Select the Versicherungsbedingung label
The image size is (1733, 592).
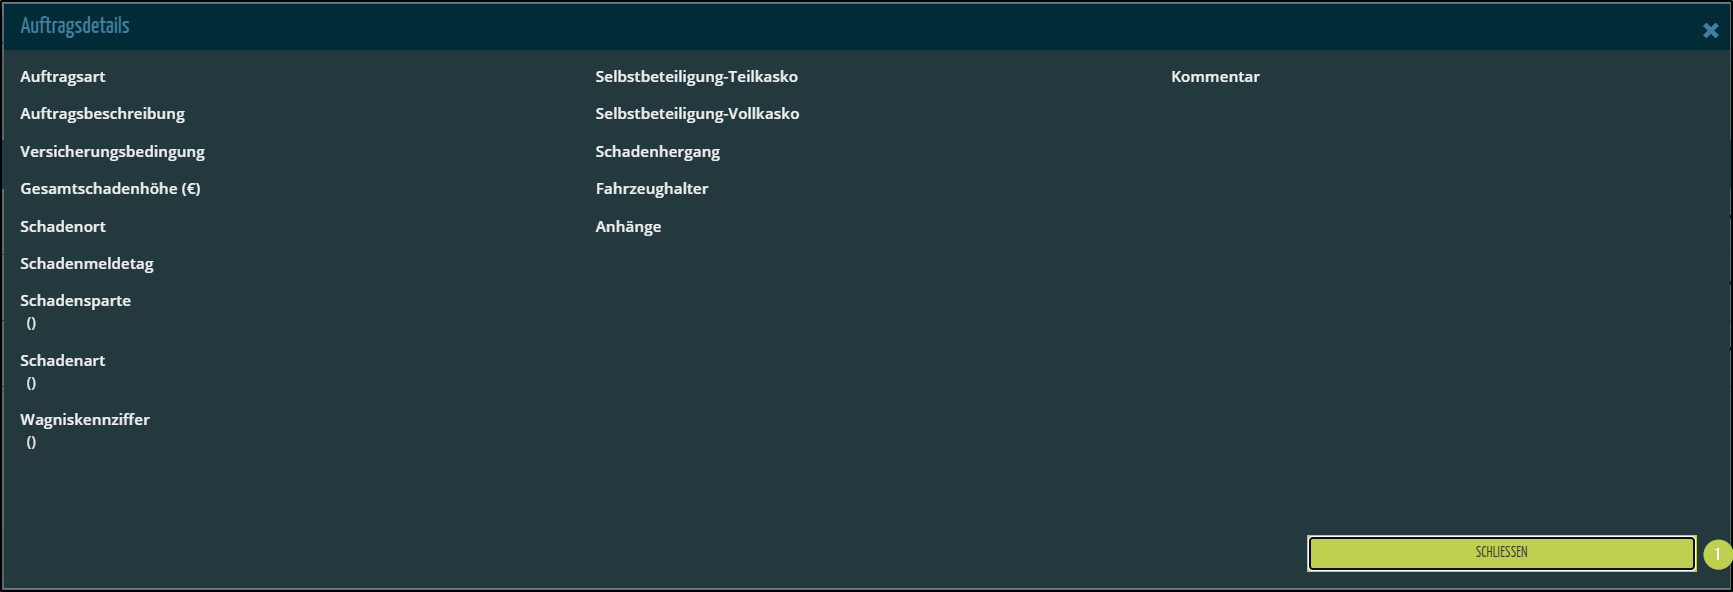coord(112,152)
